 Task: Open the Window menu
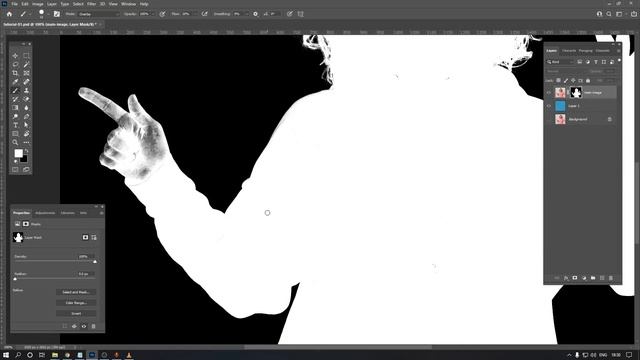(x=128, y=4)
